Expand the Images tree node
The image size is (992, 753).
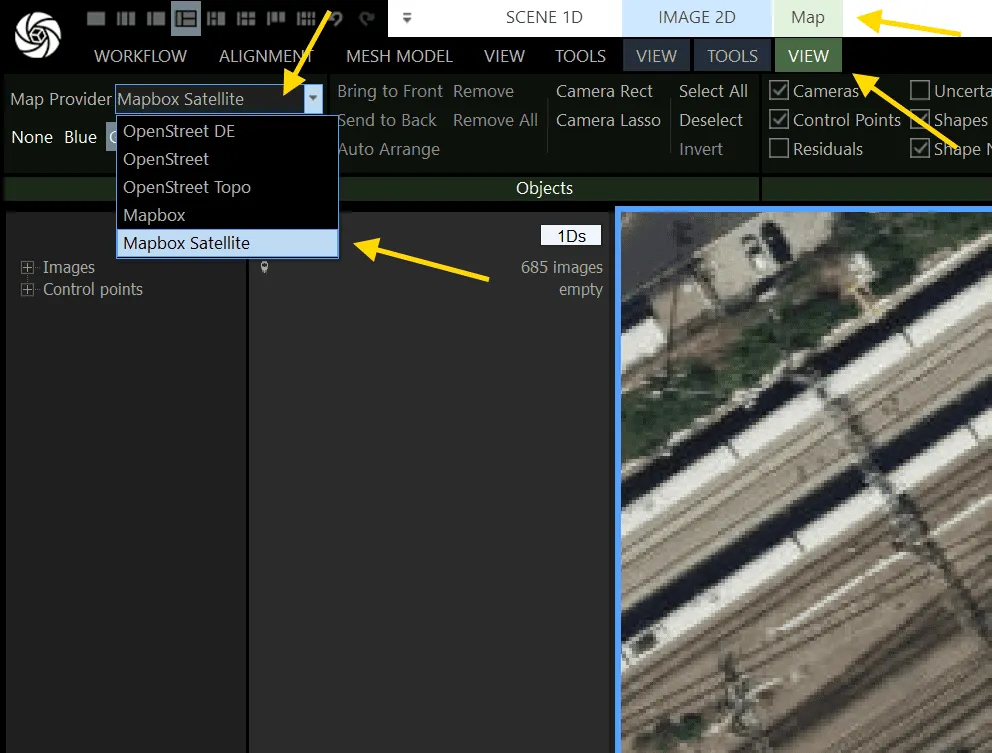(27, 268)
